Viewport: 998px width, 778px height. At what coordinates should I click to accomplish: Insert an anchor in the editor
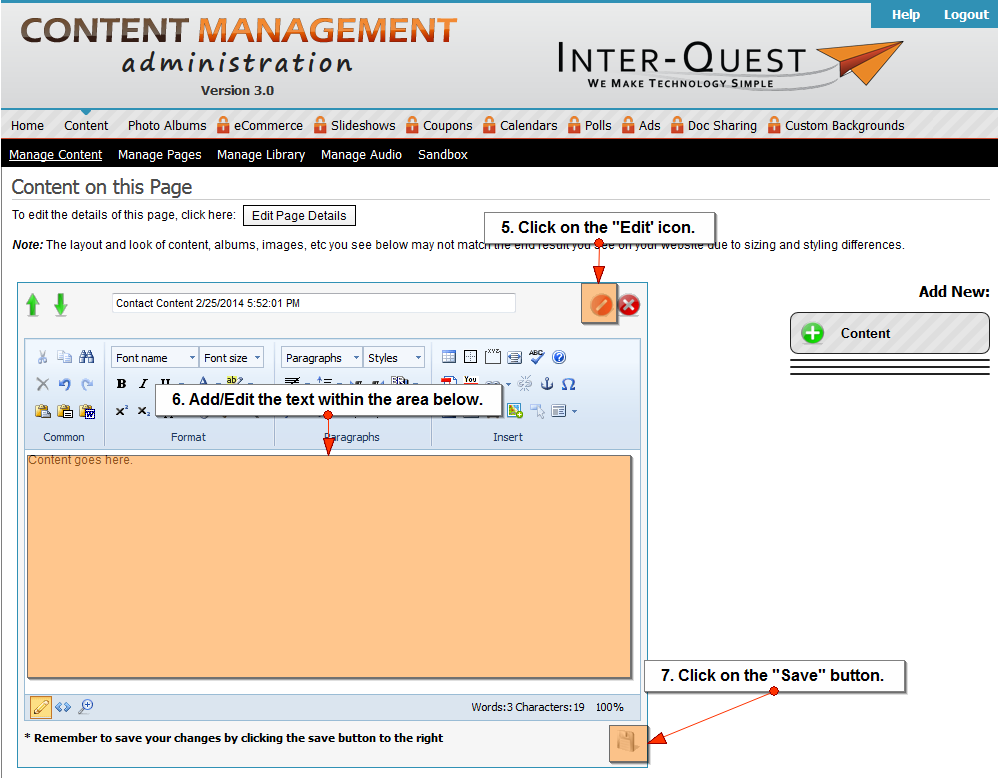point(546,384)
